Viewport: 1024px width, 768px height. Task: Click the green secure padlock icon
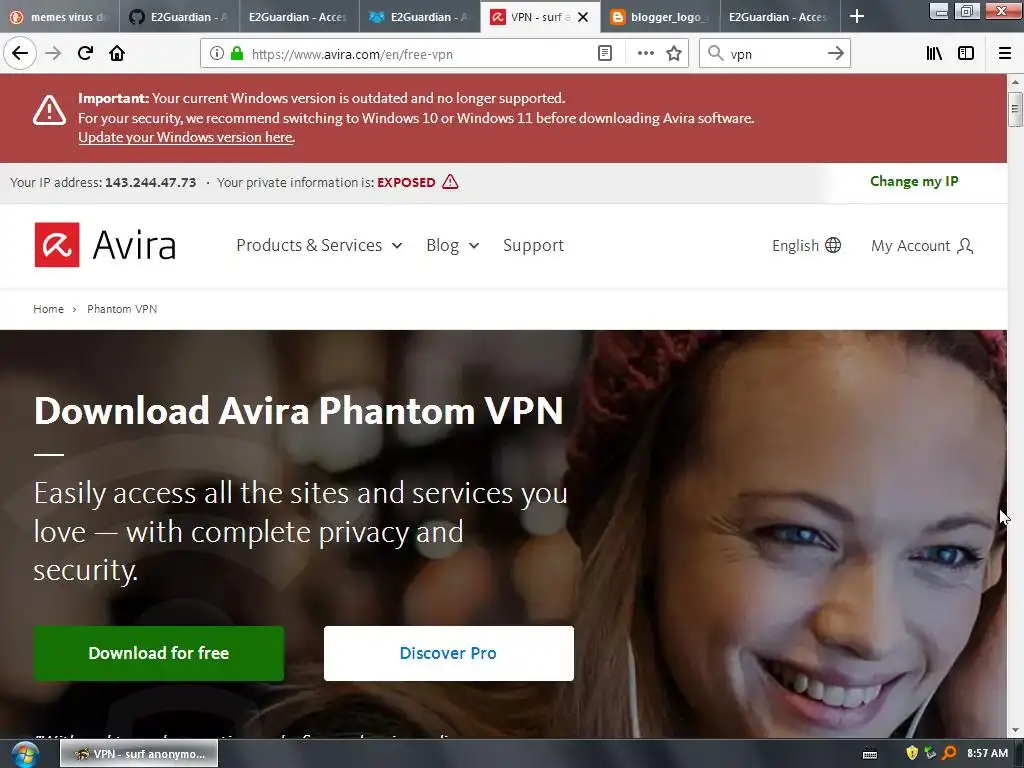coord(237,54)
